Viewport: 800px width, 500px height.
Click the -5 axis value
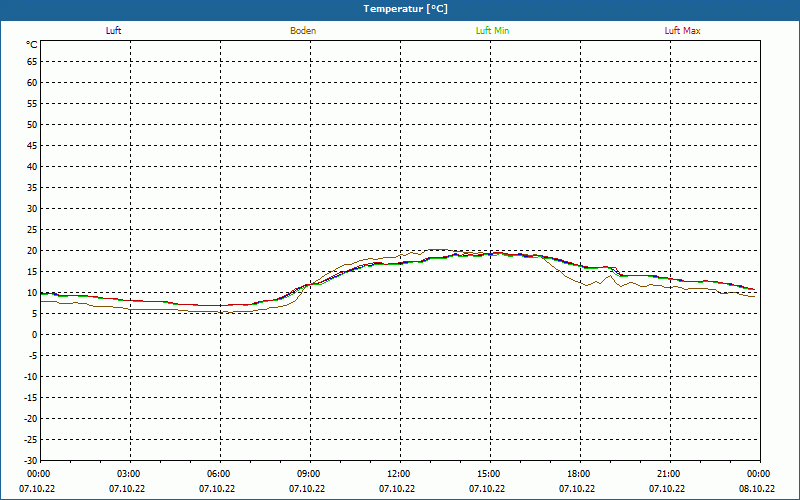click(x=33, y=356)
